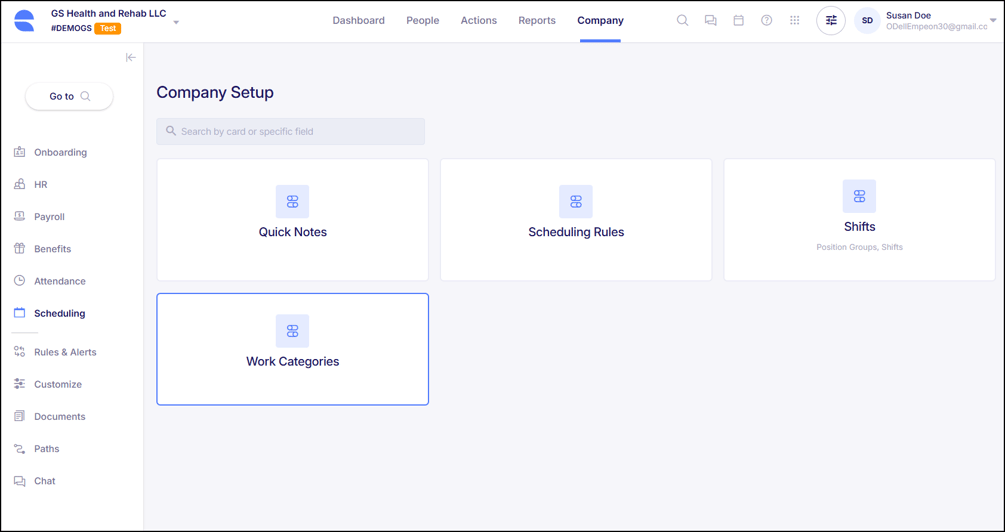Open the apps grid icon

tap(794, 20)
